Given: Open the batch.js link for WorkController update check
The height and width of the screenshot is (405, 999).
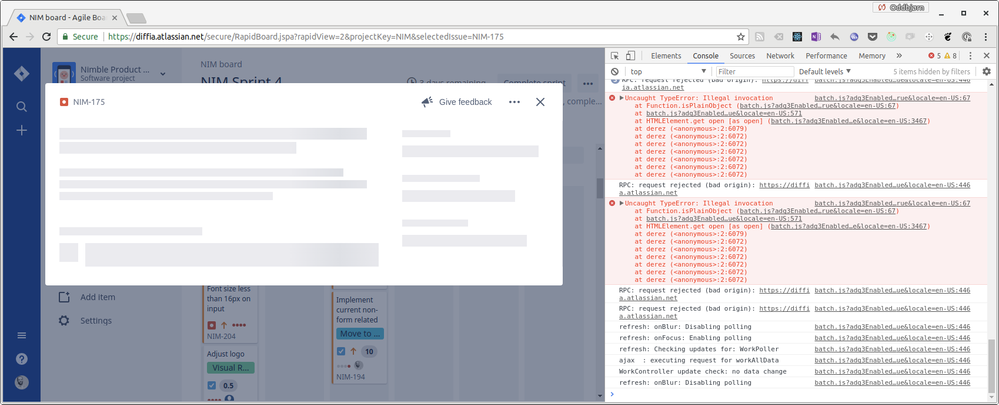Looking at the screenshot, I should 892,371.
